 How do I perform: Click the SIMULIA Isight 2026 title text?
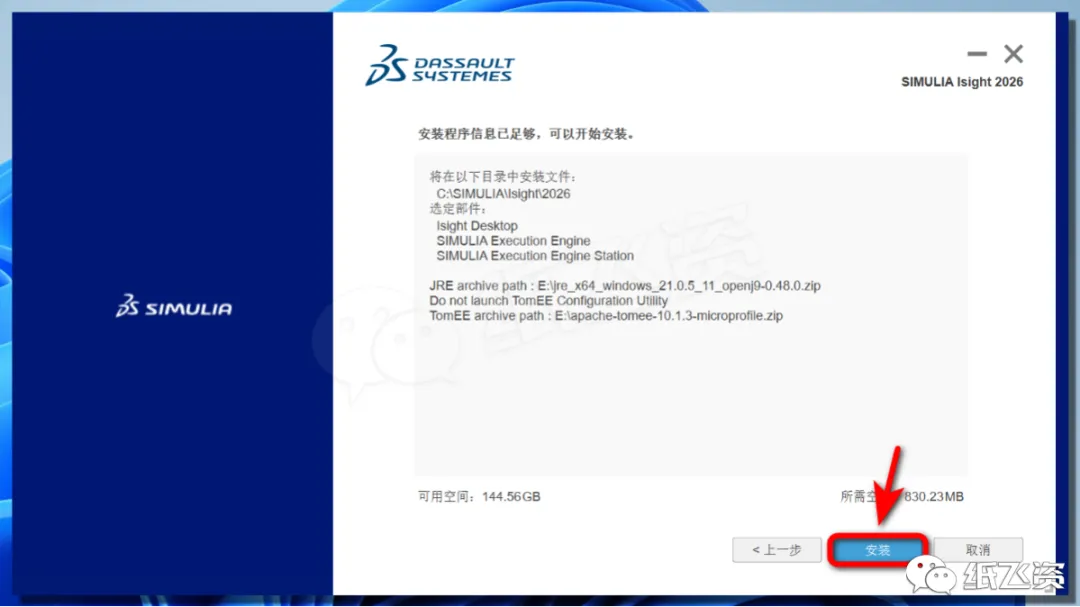pyautogui.click(x=962, y=82)
